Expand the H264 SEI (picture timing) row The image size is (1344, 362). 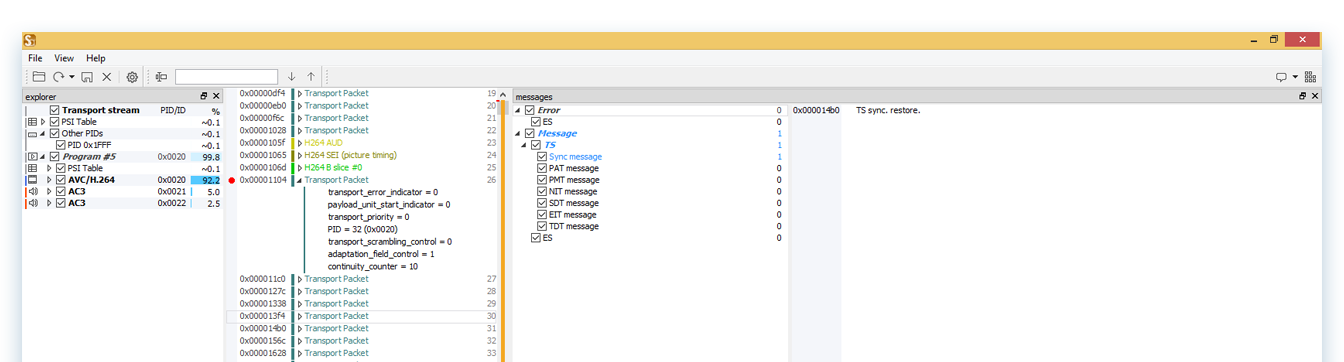click(299, 155)
